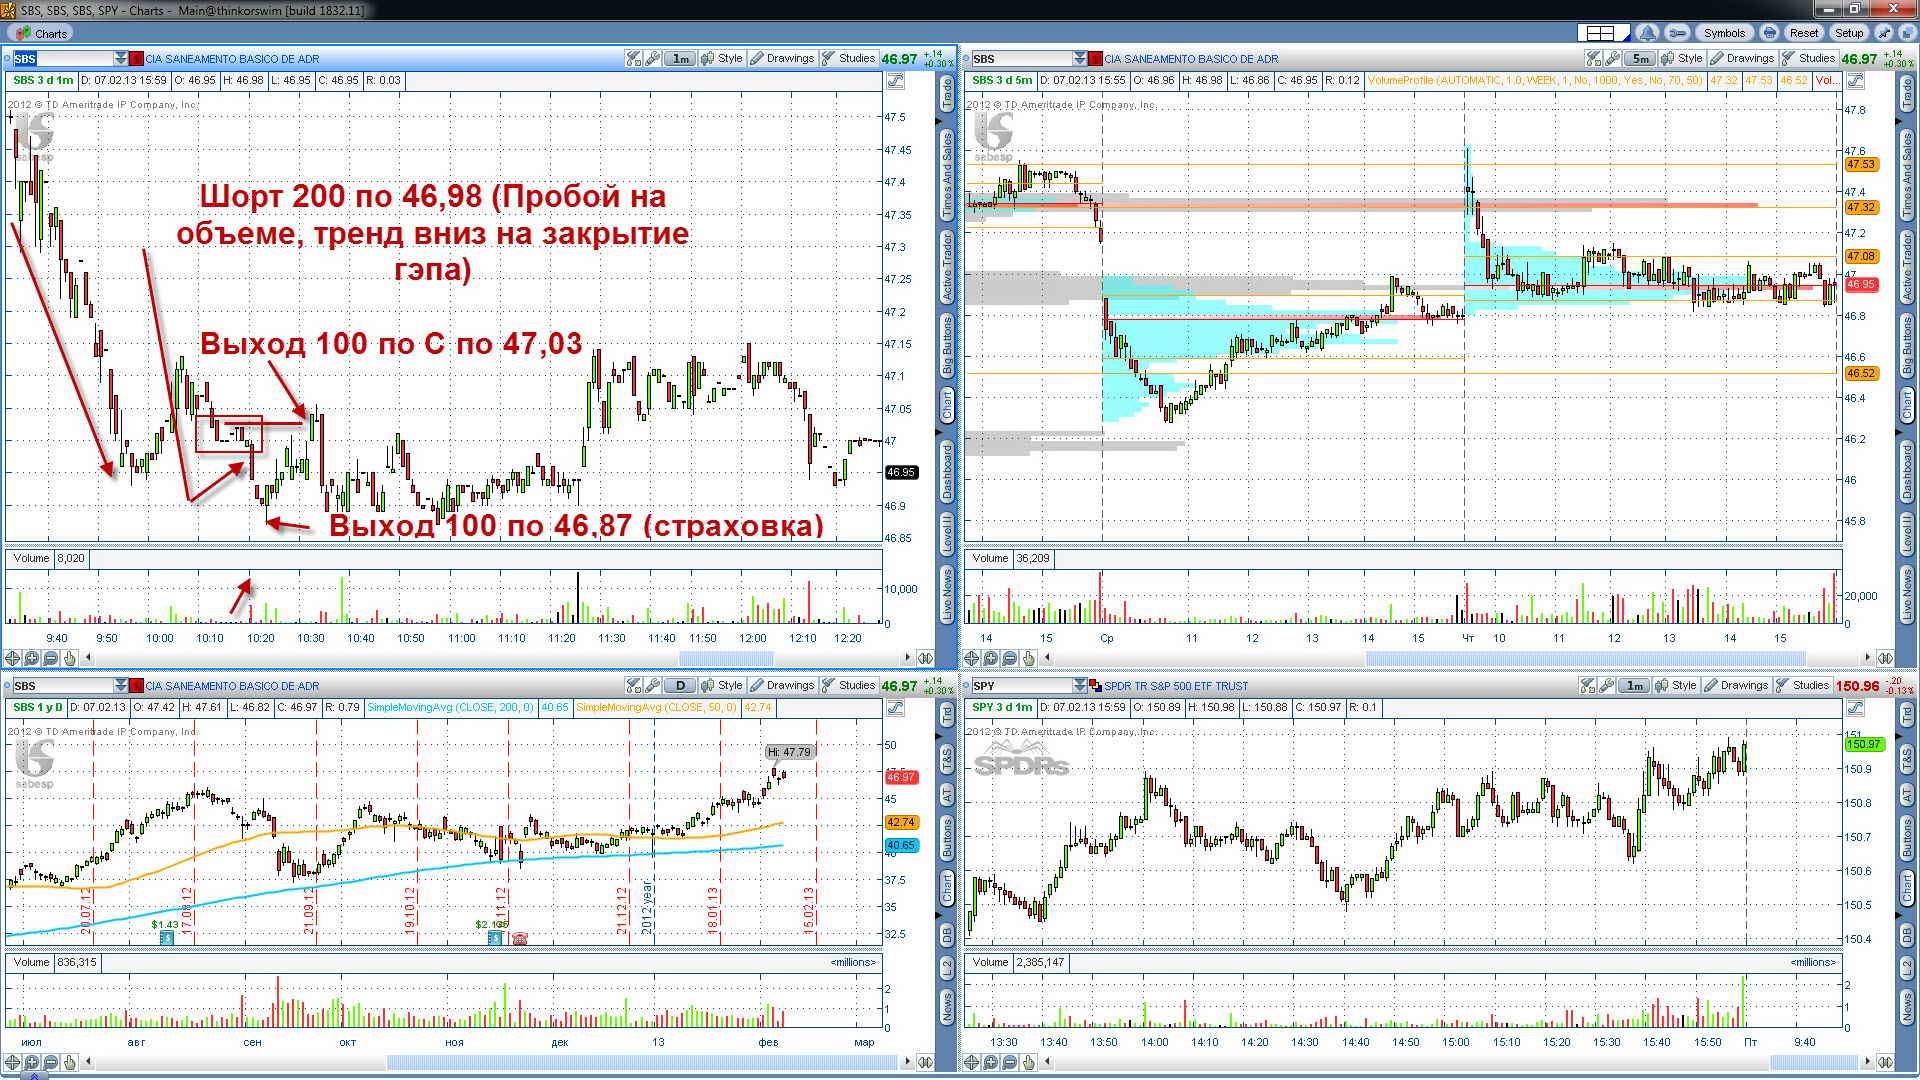Click the printer icon in top toolbar
Viewport: 1920px width, 1080px height.
[1769, 33]
